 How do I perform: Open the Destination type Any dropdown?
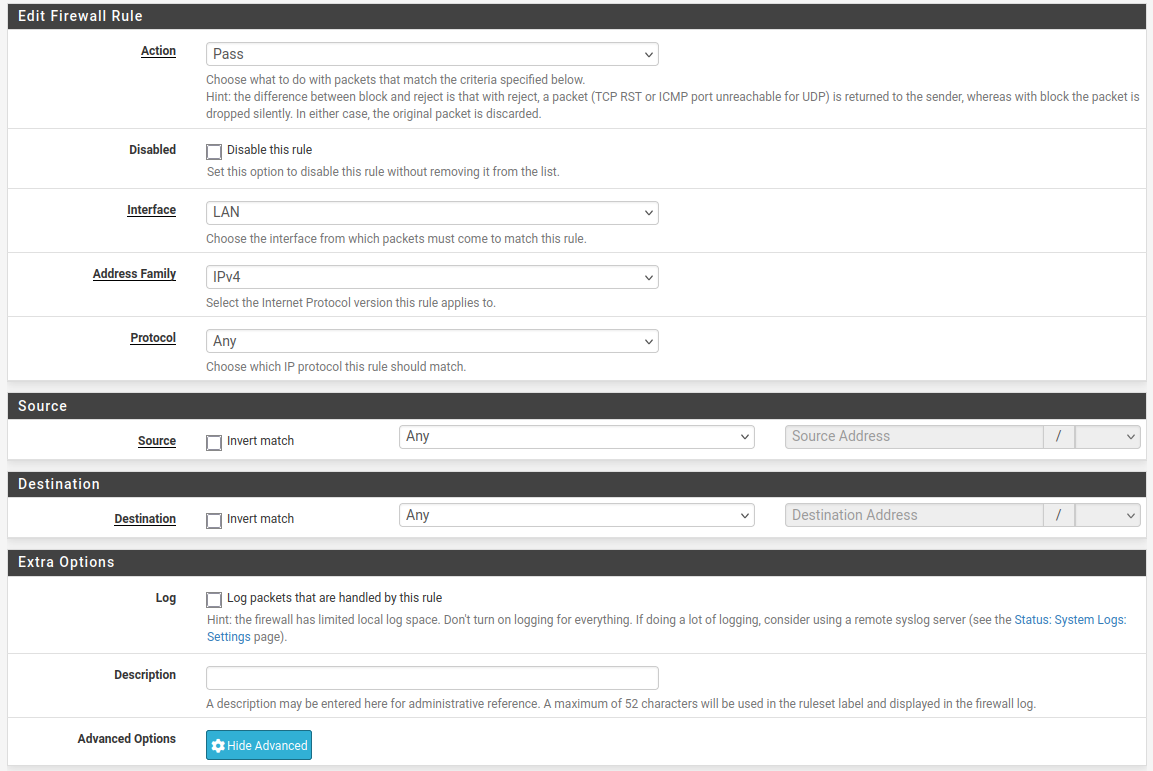click(576, 515)
